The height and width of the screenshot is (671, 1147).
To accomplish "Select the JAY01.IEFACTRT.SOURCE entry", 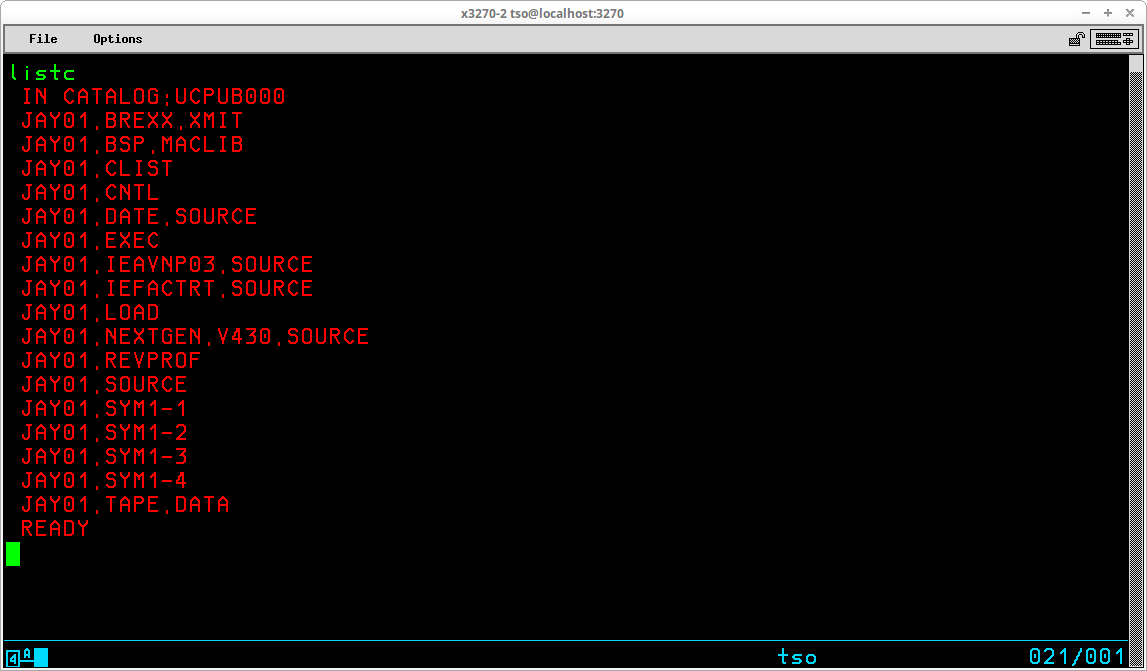I will point(167,288).
